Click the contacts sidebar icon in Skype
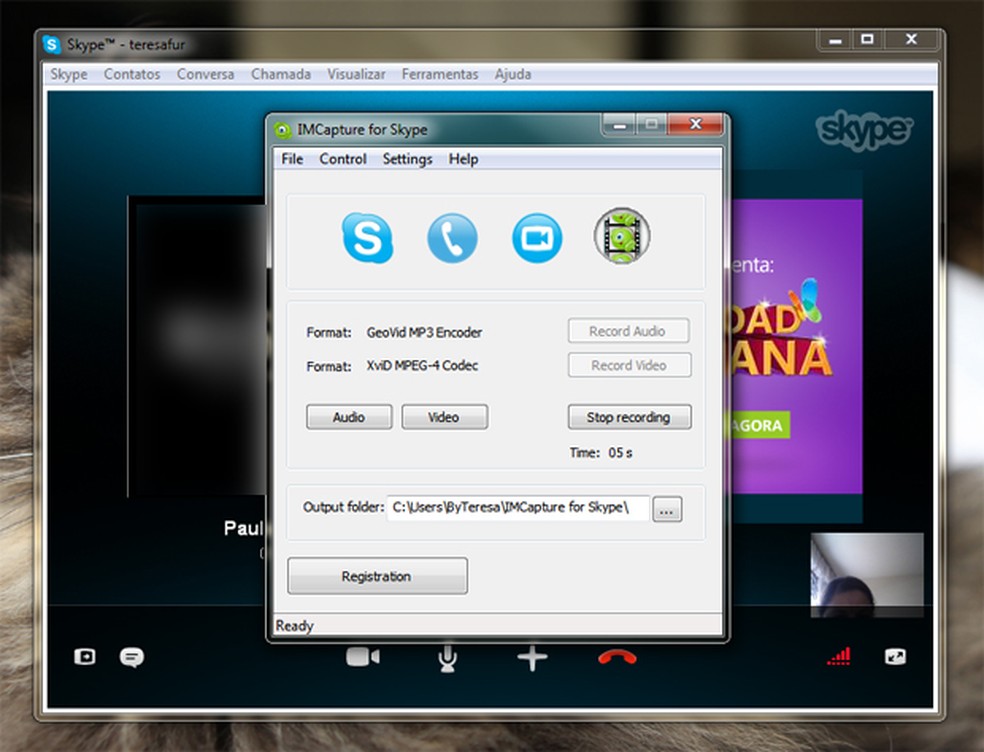This screenshot has width=984, height=752. click(x=85, y=657)
